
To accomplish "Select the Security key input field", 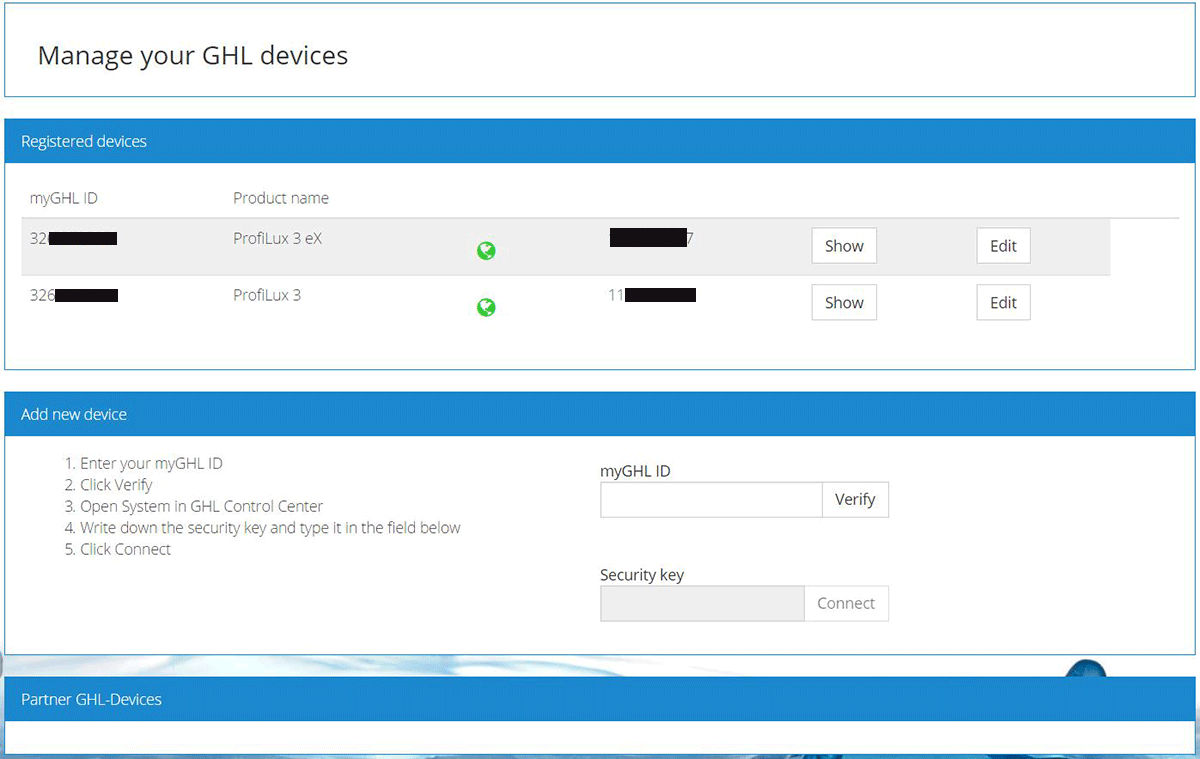I will click(x=702, y=604).
